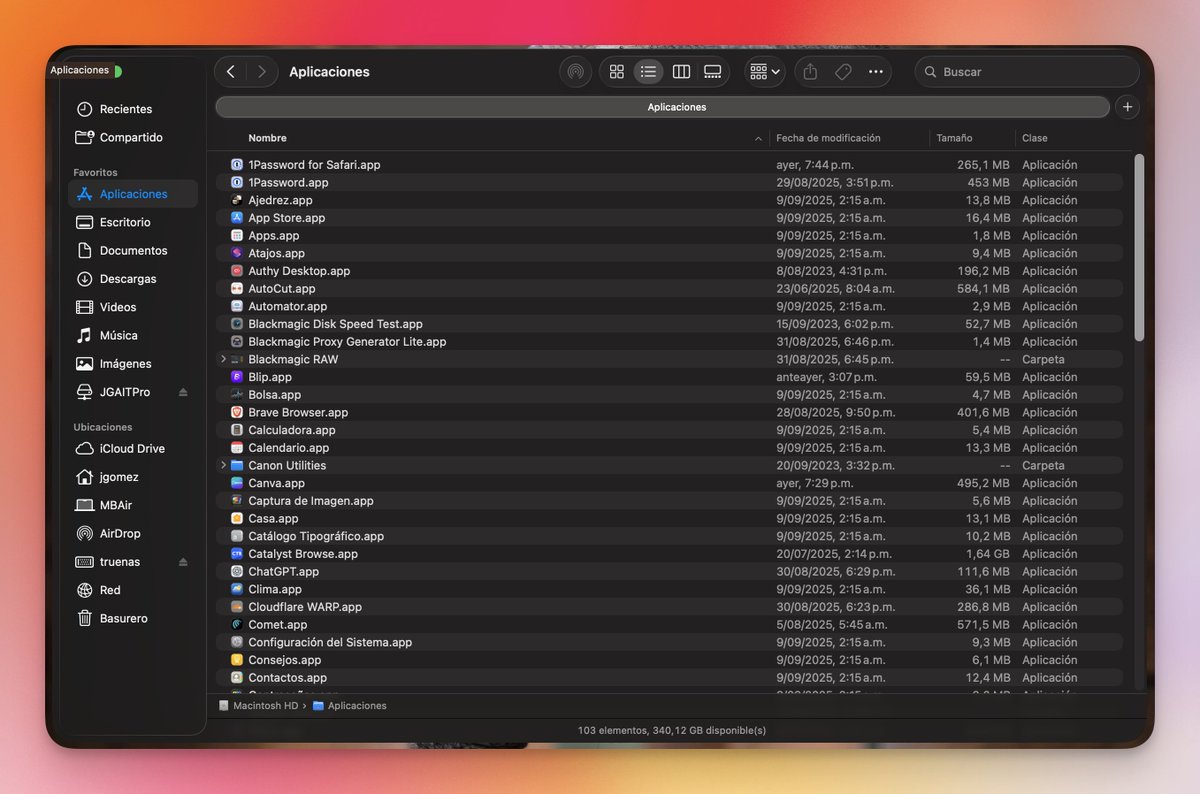
Task: Click the Ajedrez.app icon
Action: click(237, 200)
